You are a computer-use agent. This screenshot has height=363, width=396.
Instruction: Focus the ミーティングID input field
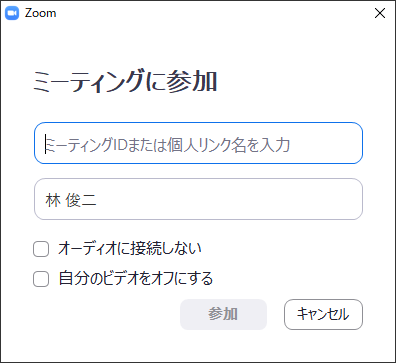198,143
